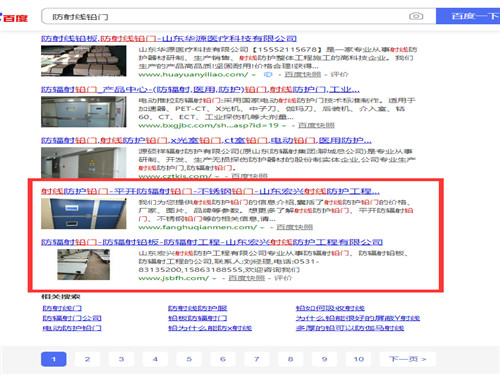Go to results page 9
The width and height of the screenshot is (500, 375).
coord(324,359)
